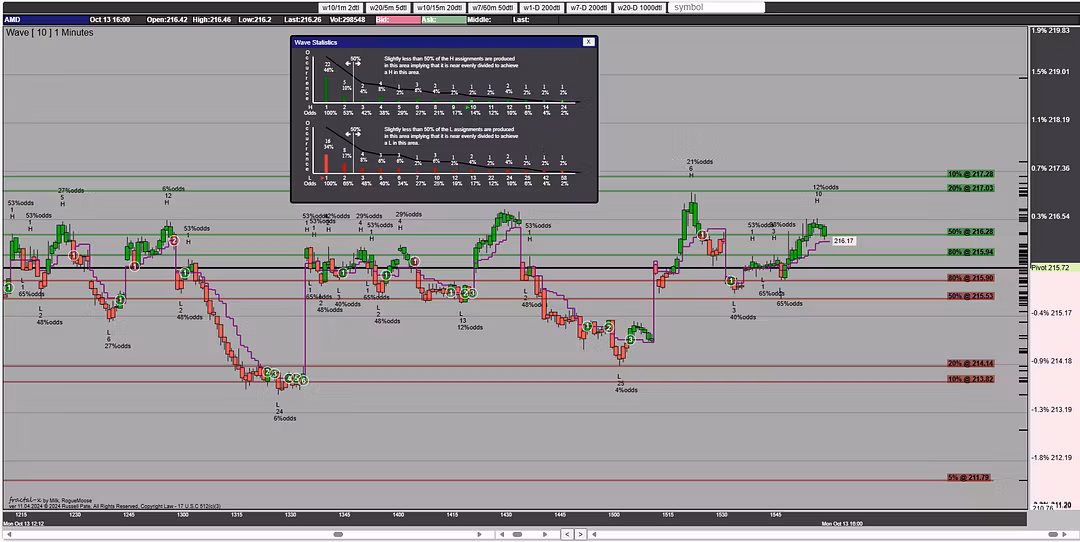Switch to w20/5m 5dtl timeframe
1080x542 pixels.
(x=389, y=7)
